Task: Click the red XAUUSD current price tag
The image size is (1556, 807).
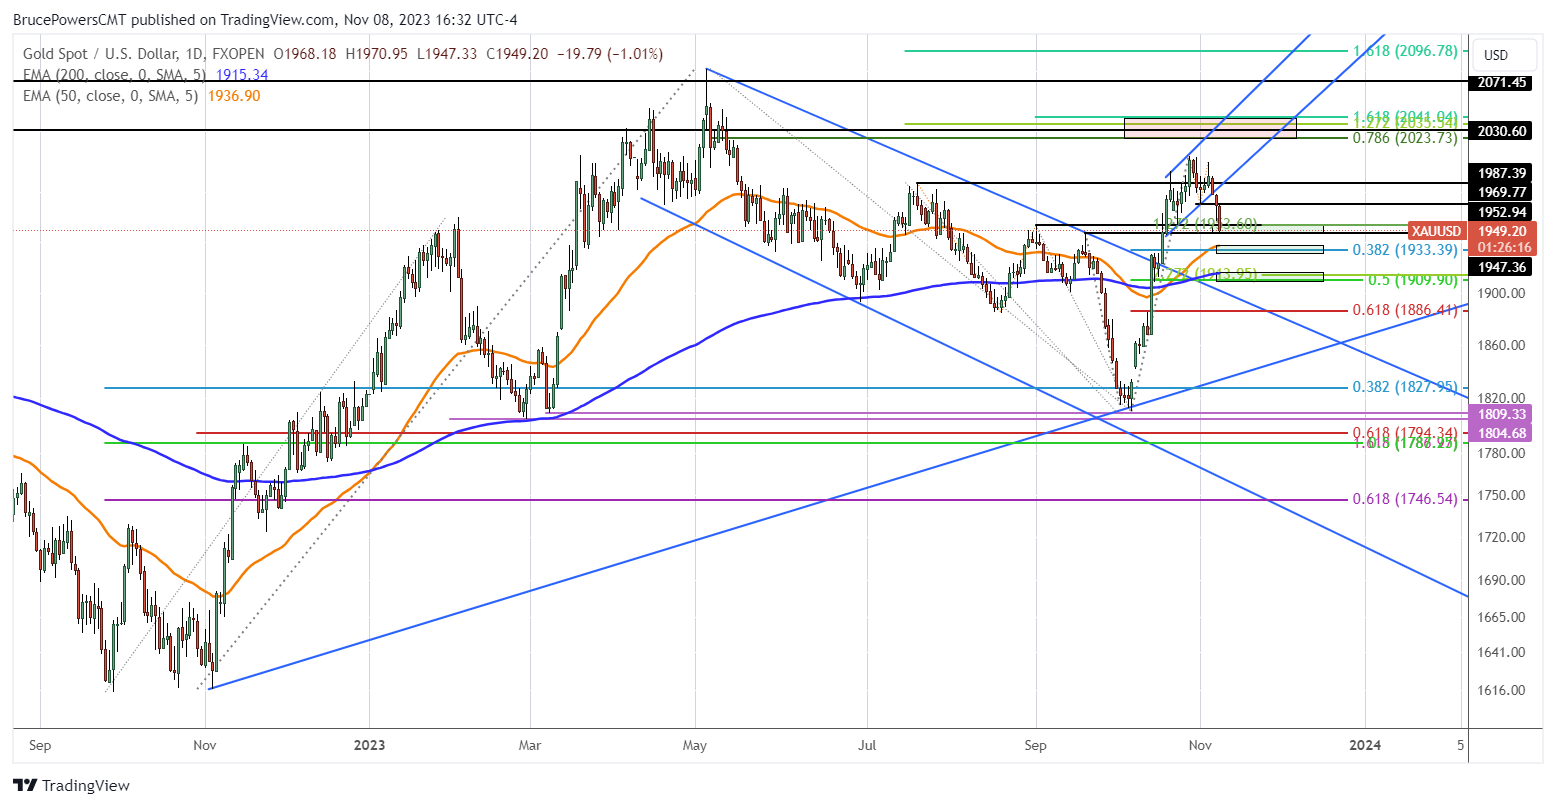Action: (1439, 230)
